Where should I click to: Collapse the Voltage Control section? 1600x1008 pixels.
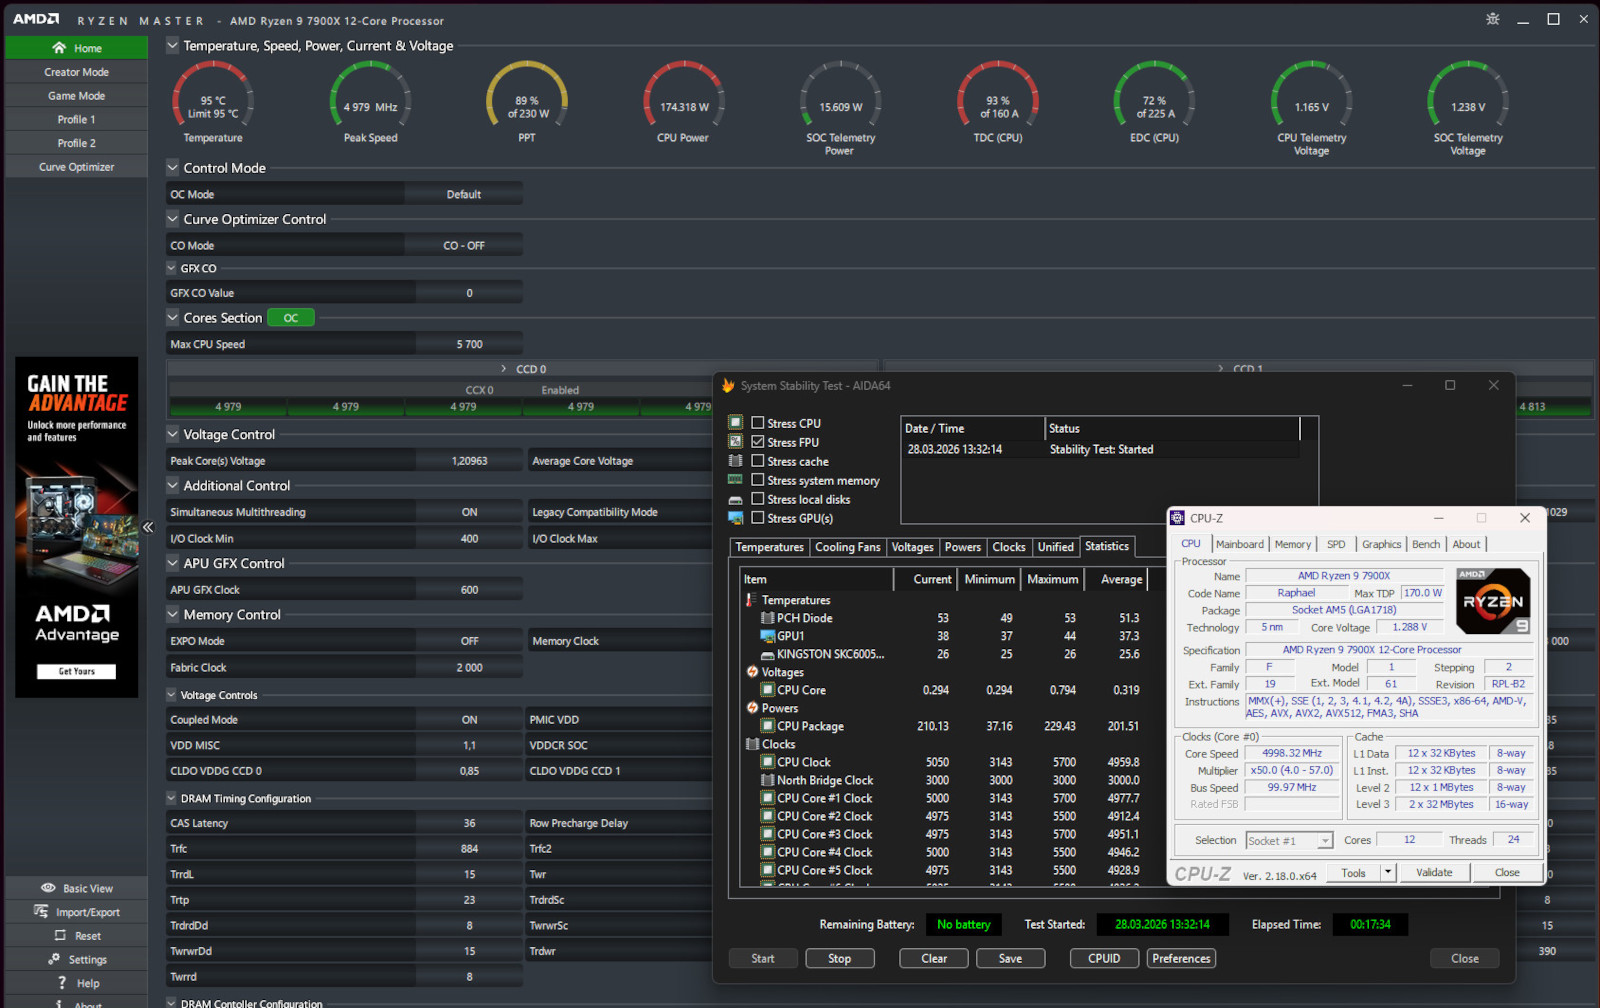click(x=173, y=434)
